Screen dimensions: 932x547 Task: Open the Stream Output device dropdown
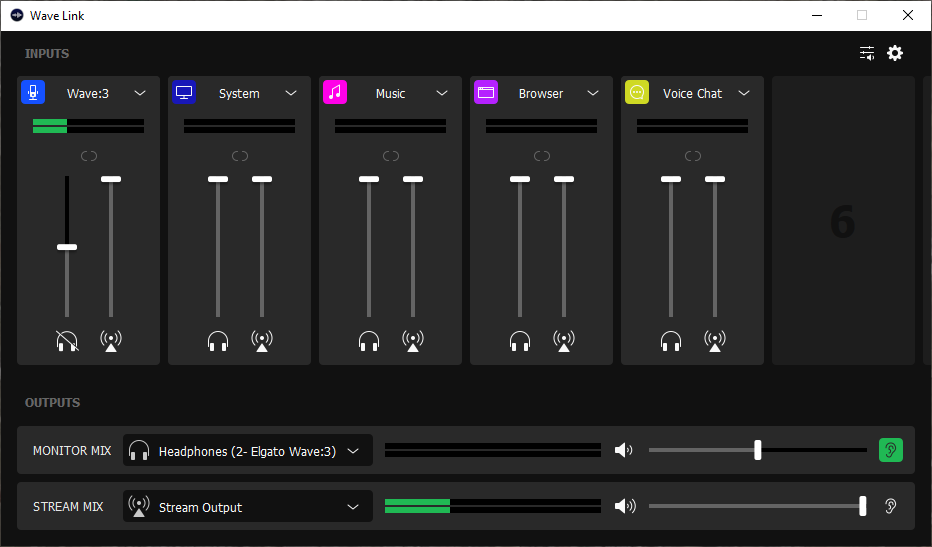tap(248, 506)
